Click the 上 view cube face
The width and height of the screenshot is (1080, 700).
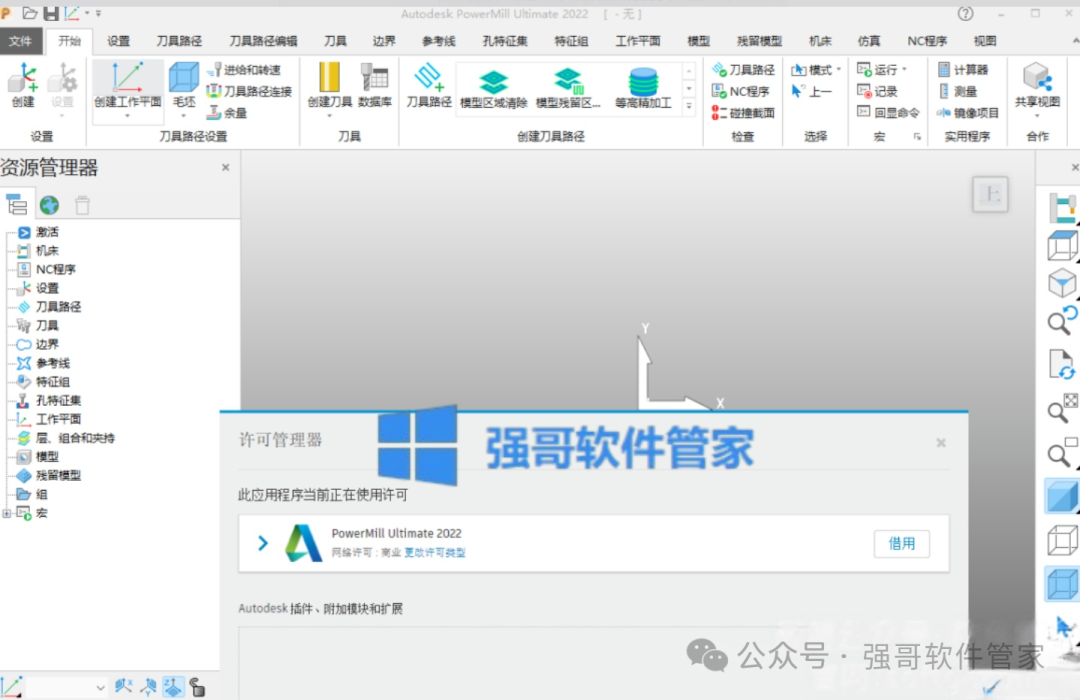click(x=990, y=194)
